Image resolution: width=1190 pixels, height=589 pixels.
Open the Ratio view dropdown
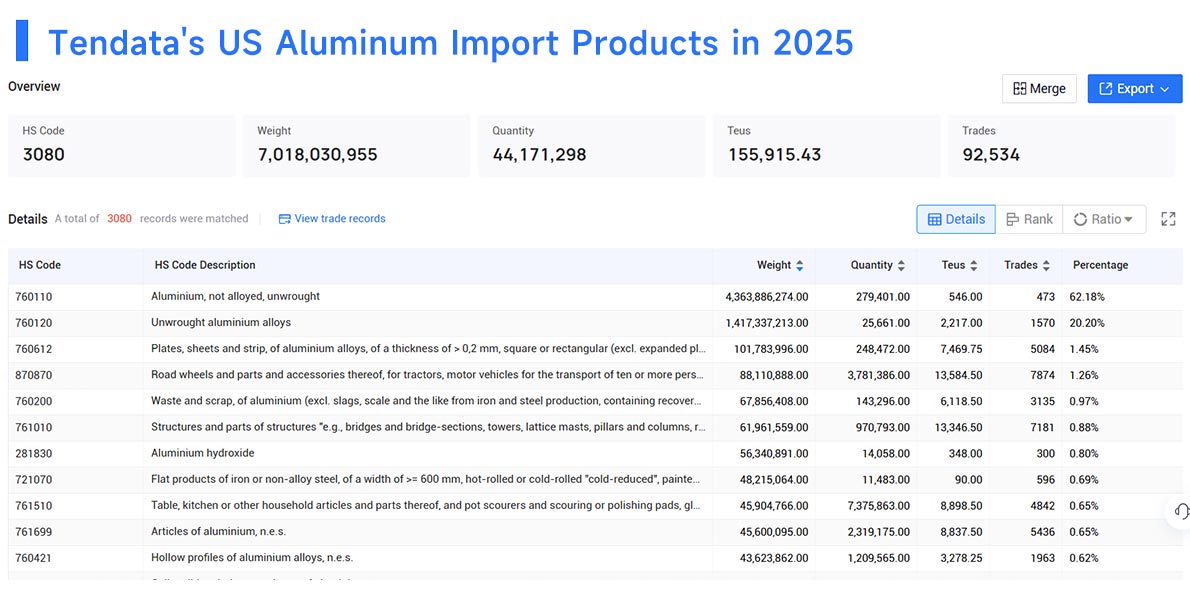tap(1103, 219)
